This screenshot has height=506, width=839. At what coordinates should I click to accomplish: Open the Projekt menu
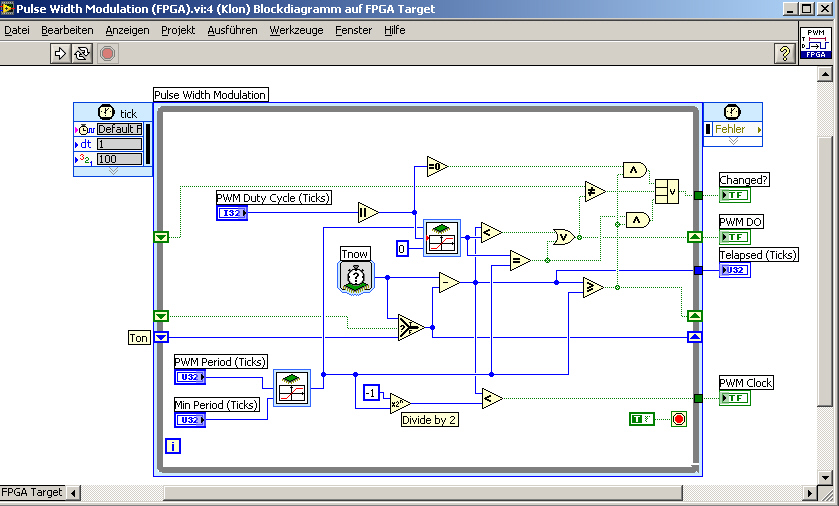pyautogui.click(x=178, y=30)
